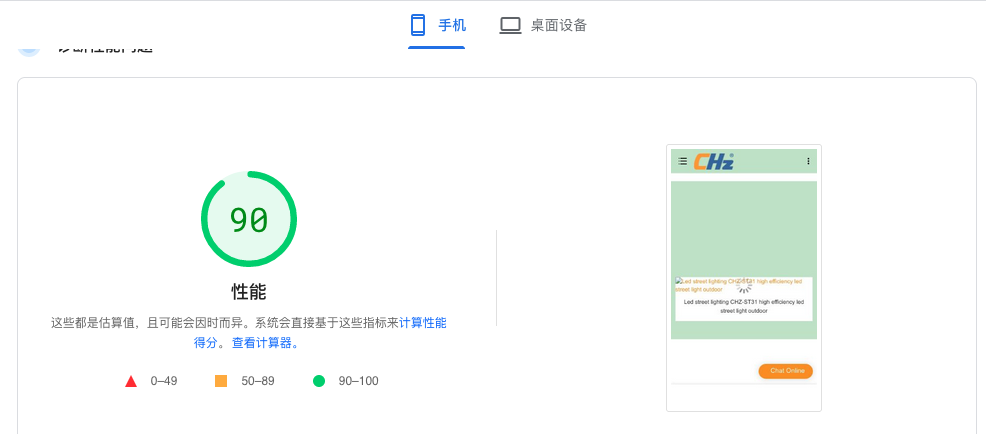The height and width of the screenshot is (434, 986).
Task: Click the performance score gauge showing 90
Action: click(x=249, y=219)
